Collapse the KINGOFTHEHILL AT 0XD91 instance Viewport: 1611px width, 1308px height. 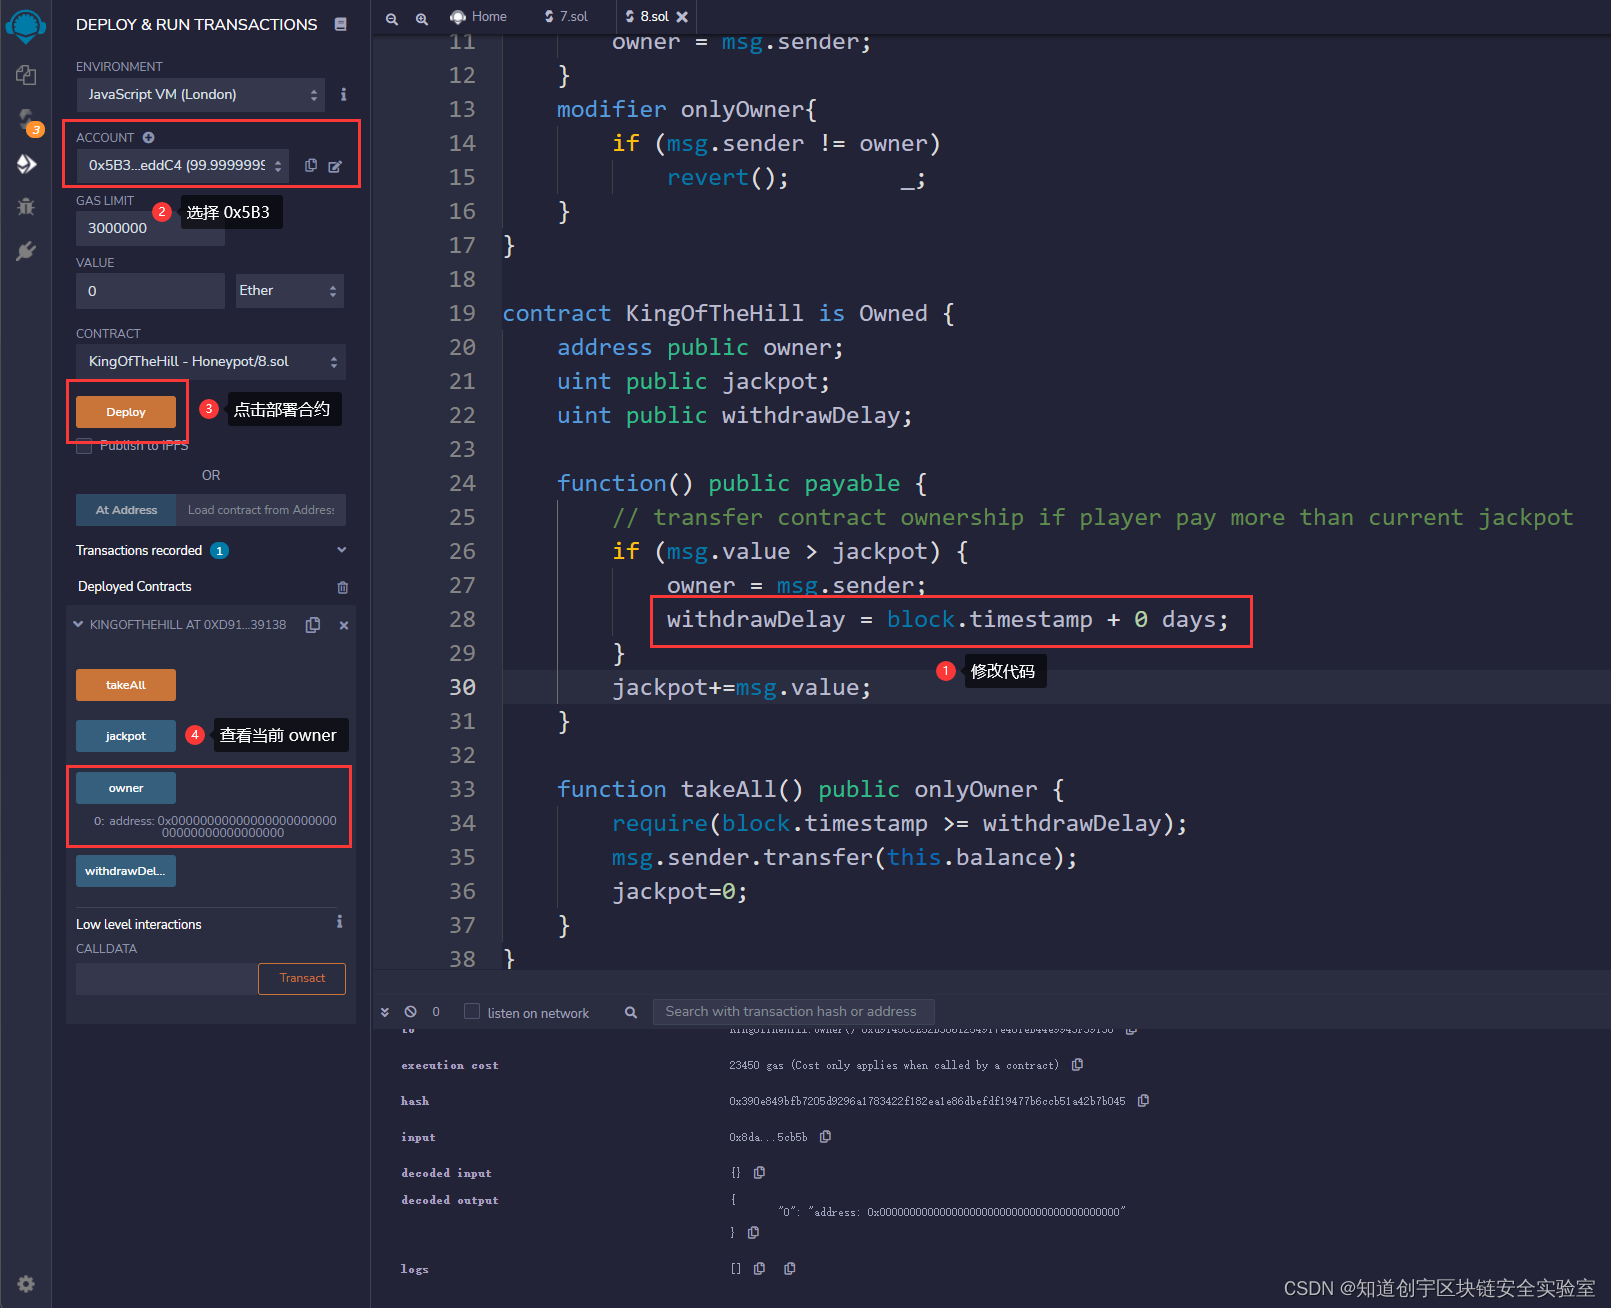[x=78, y=625]
